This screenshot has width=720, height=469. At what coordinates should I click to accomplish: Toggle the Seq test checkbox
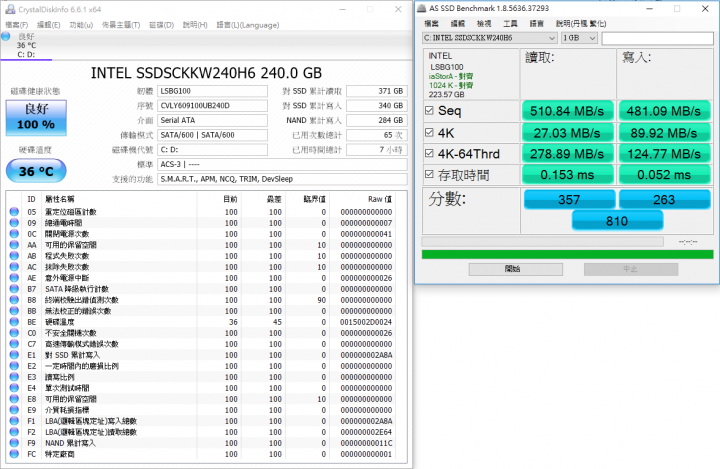(429, 110)
